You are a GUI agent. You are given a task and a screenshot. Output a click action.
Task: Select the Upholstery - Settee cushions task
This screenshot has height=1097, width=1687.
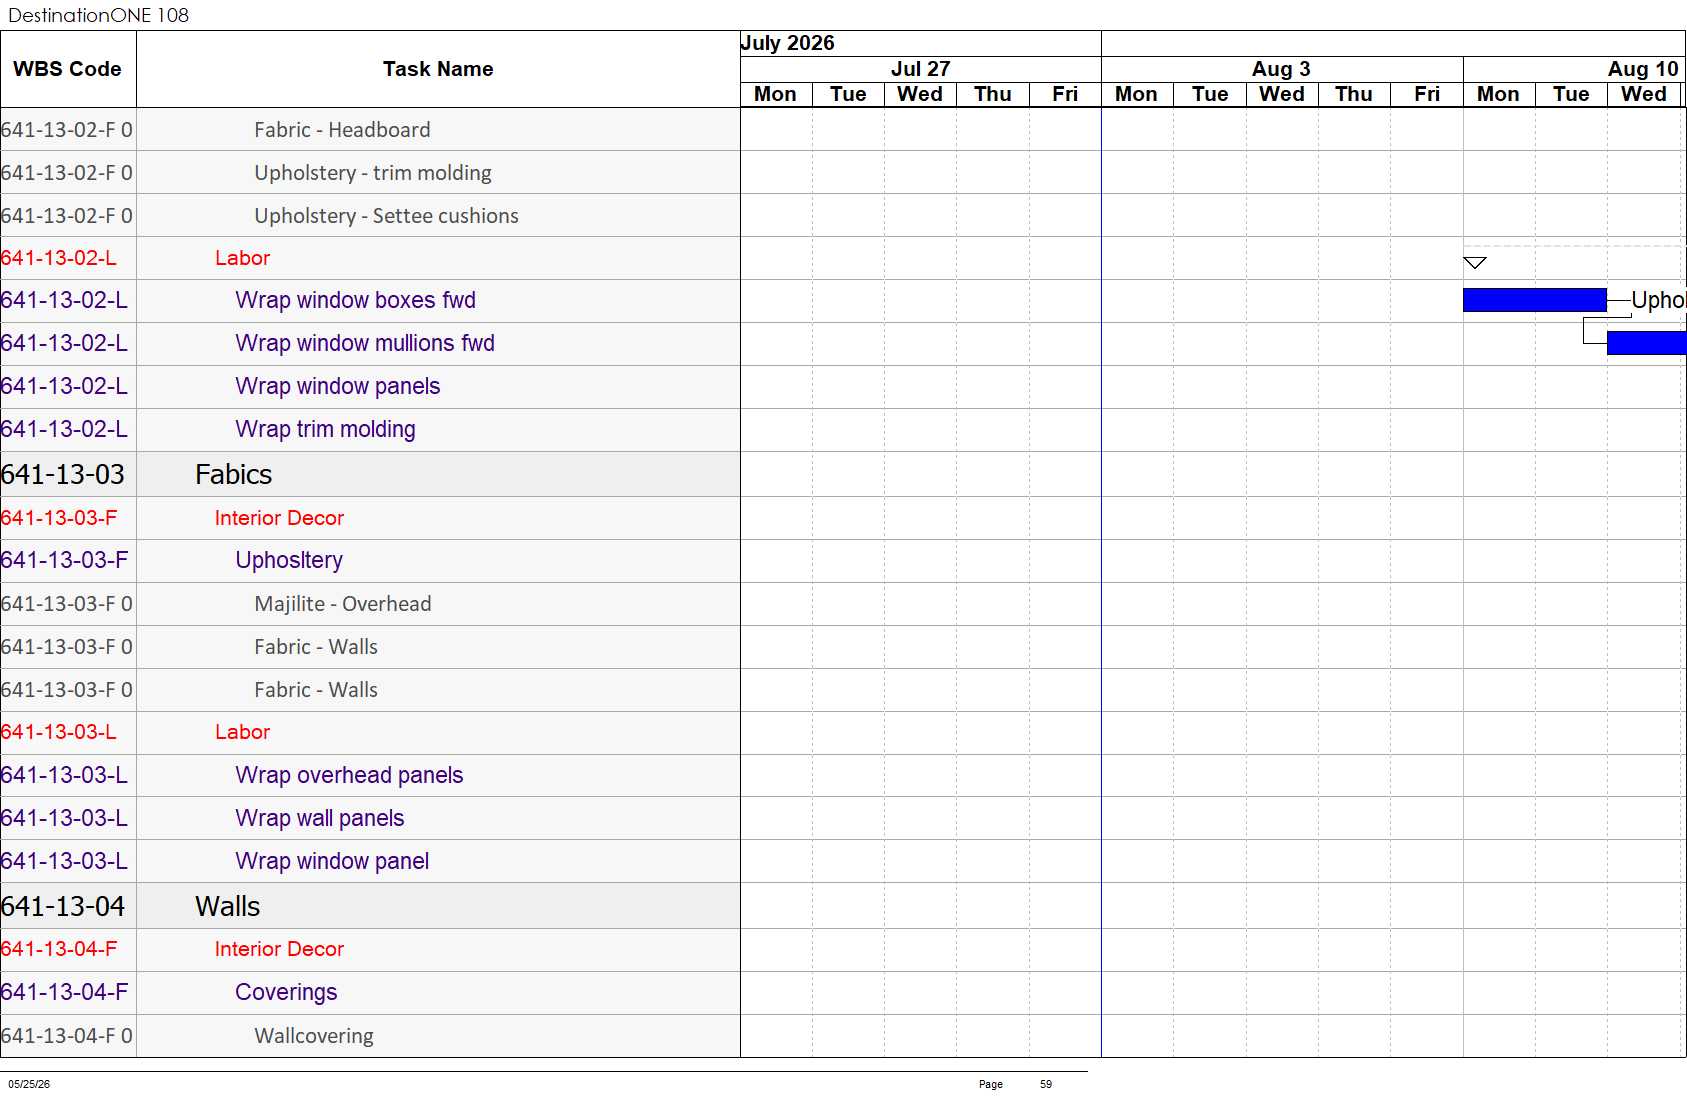click(x=386, y=216)
